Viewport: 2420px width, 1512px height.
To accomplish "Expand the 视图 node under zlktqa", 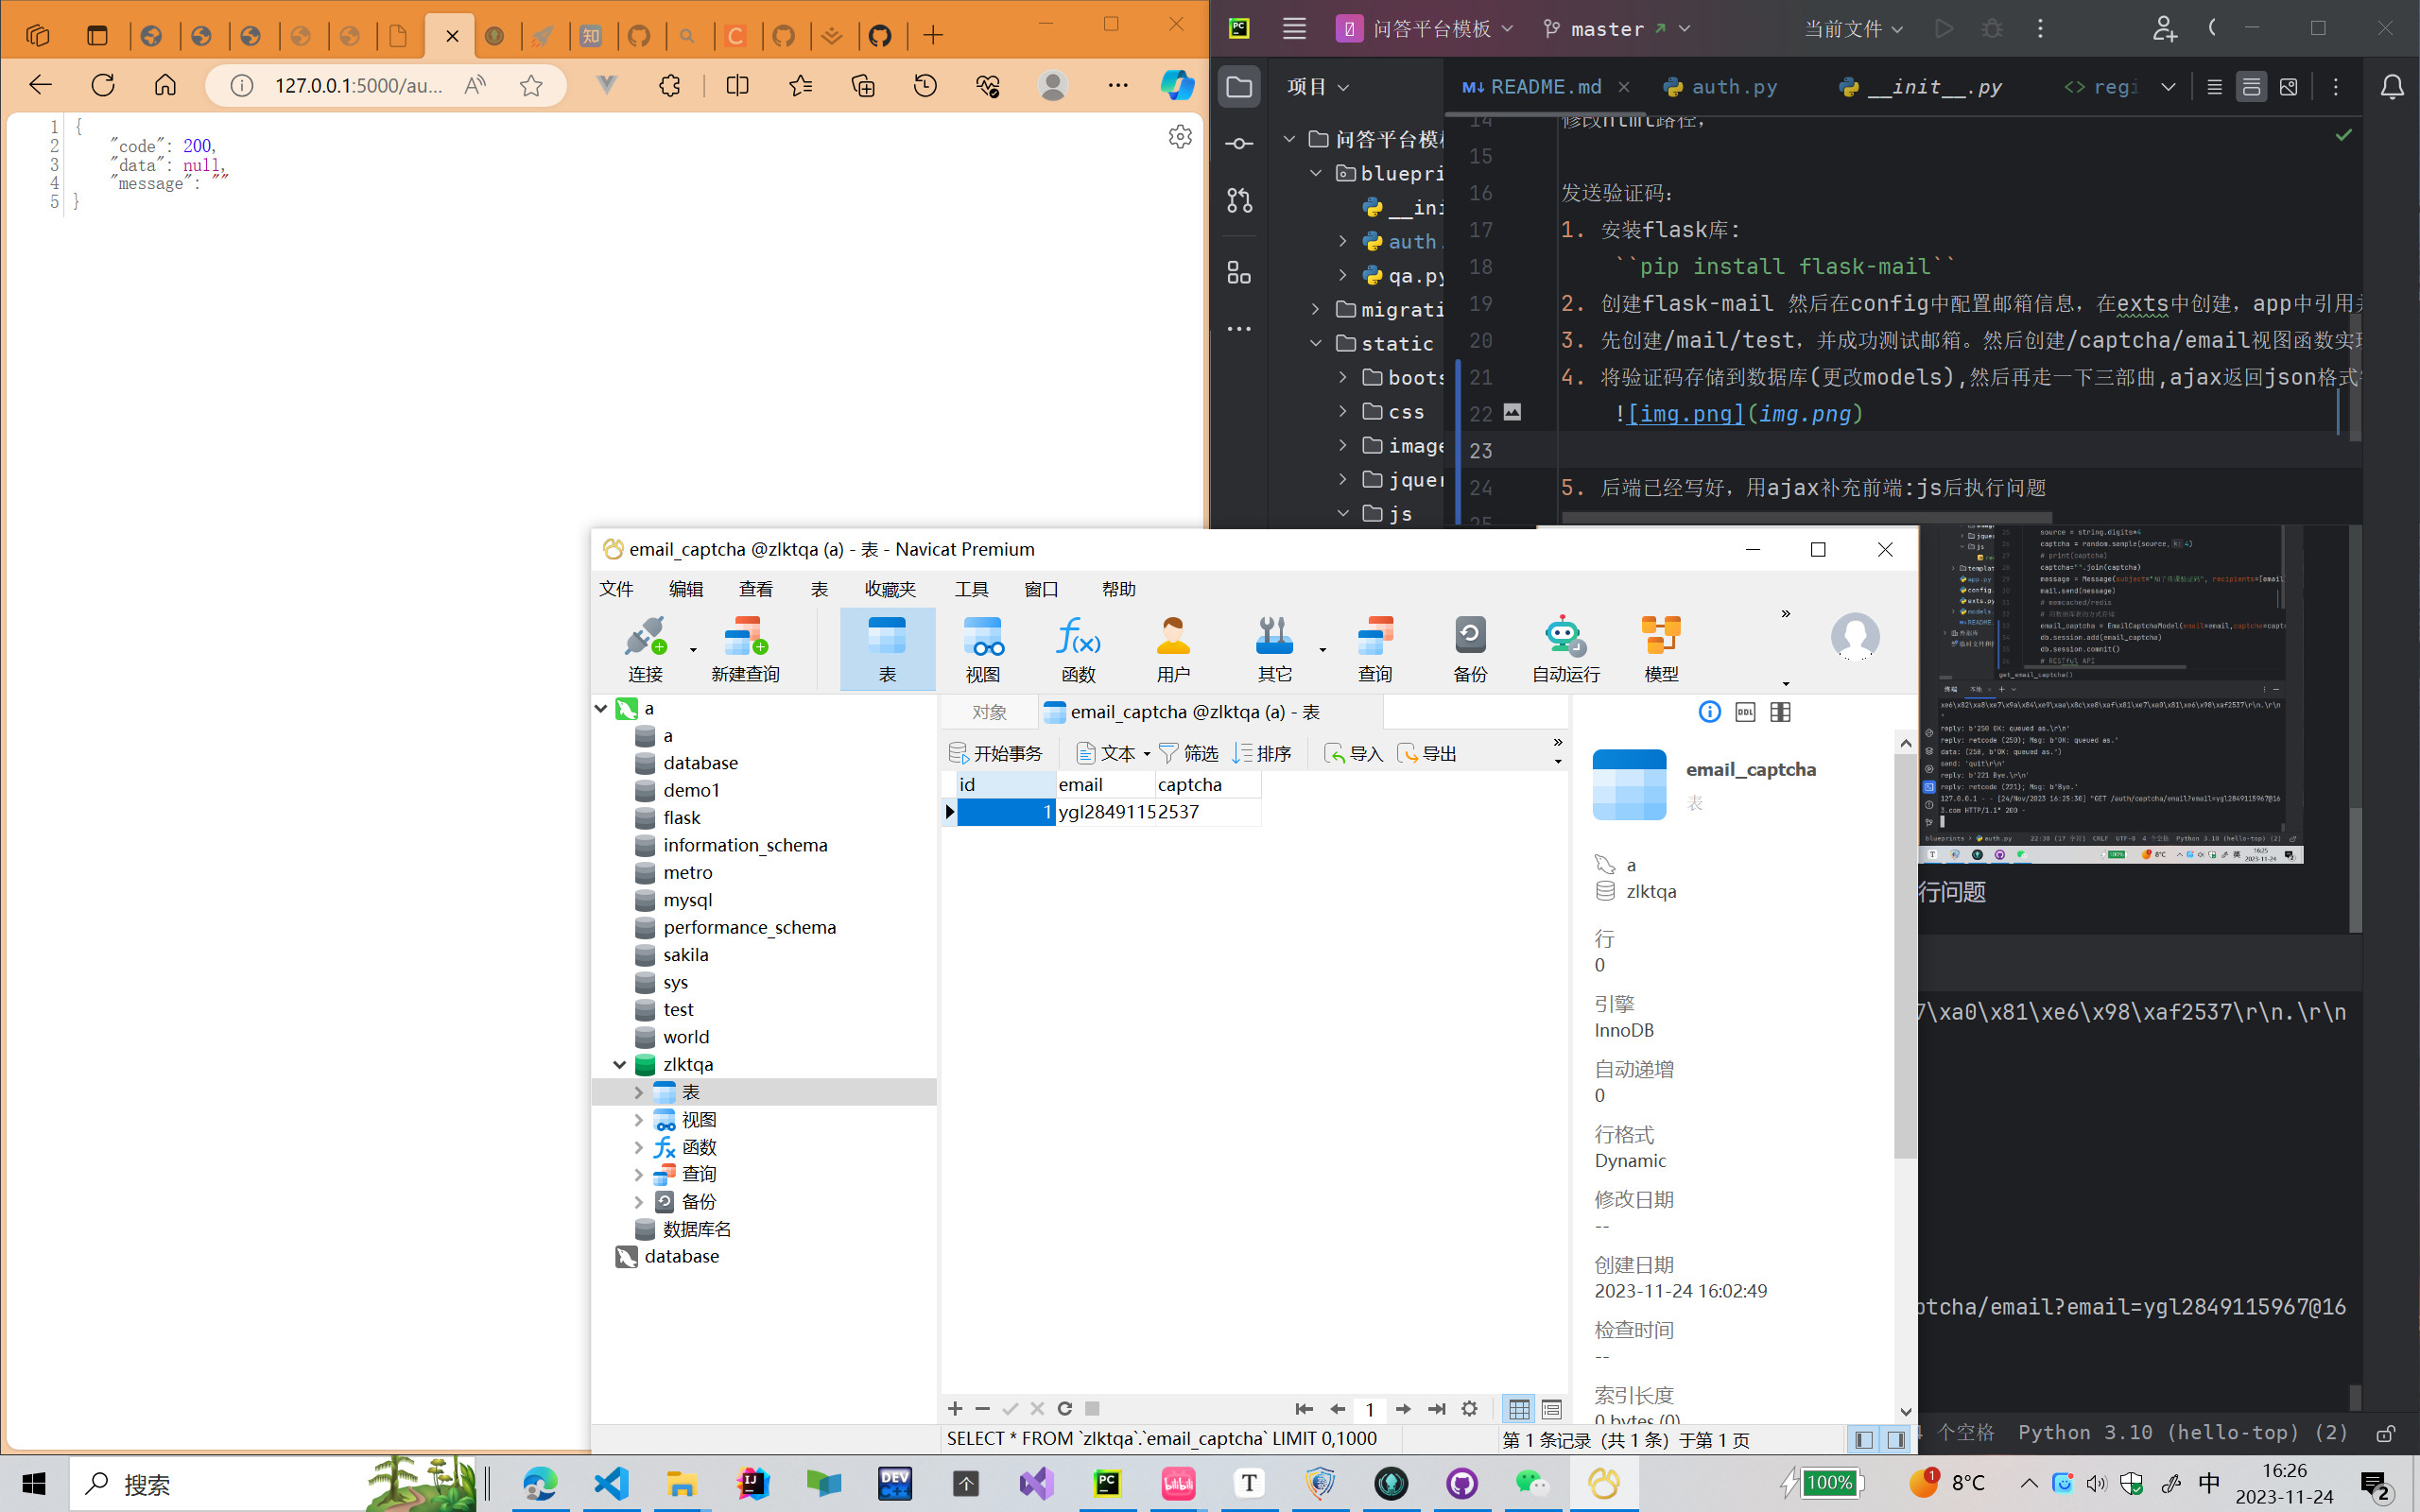I will click(x=639, y=1120).
